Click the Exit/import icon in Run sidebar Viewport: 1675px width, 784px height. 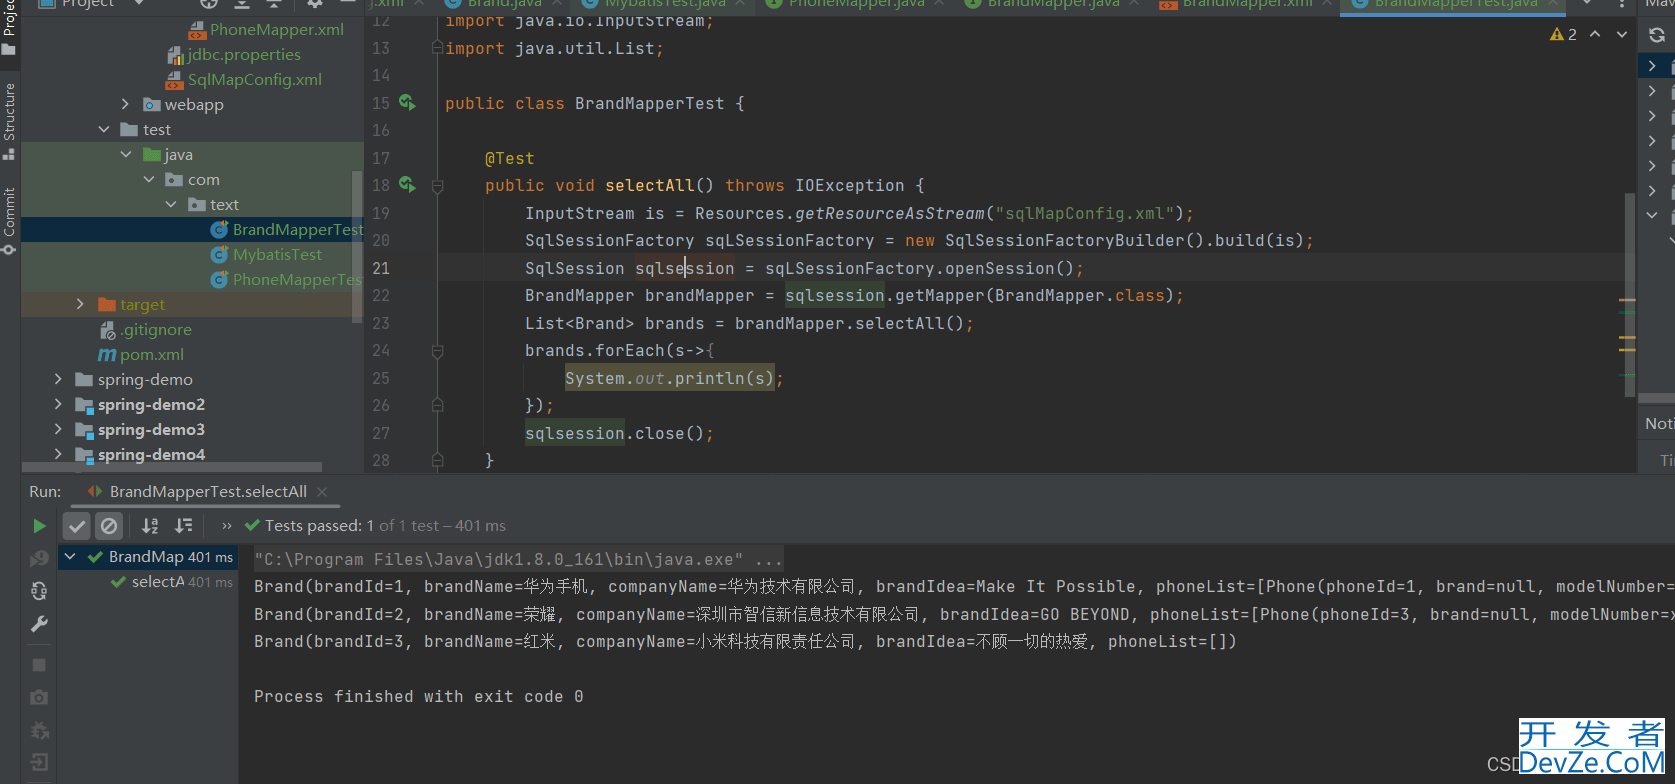tap(39, 763)
